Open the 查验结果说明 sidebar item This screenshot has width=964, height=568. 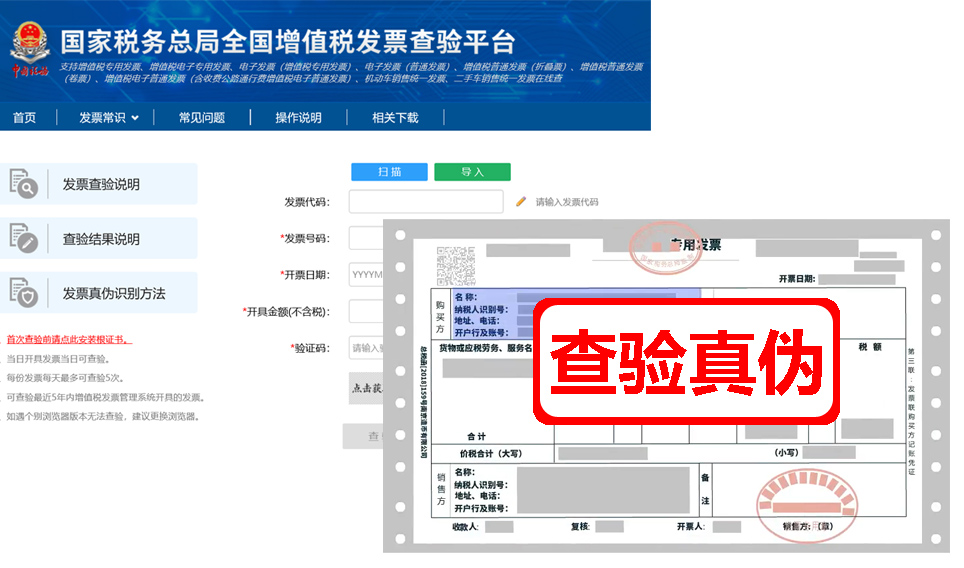coord(98,239)
